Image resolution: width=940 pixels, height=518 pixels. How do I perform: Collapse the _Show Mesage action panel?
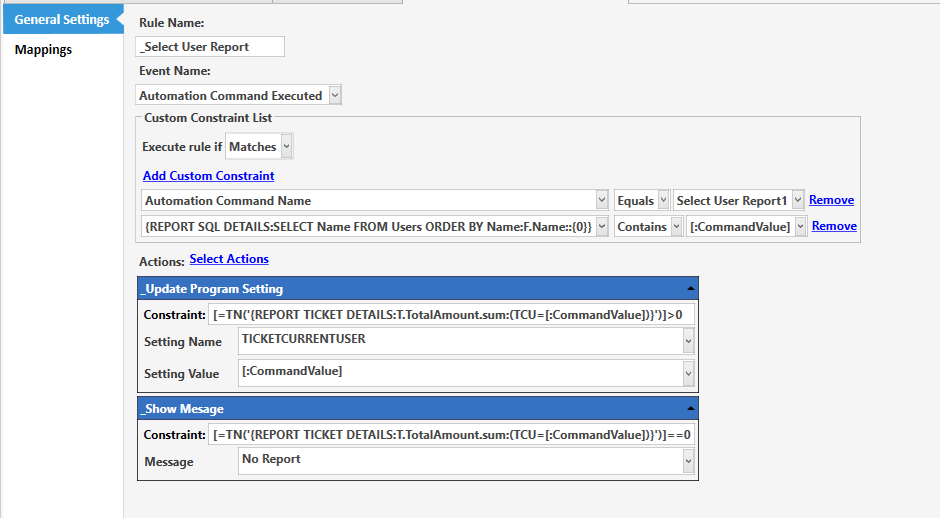pyautogui.click(x=692, y=409)
